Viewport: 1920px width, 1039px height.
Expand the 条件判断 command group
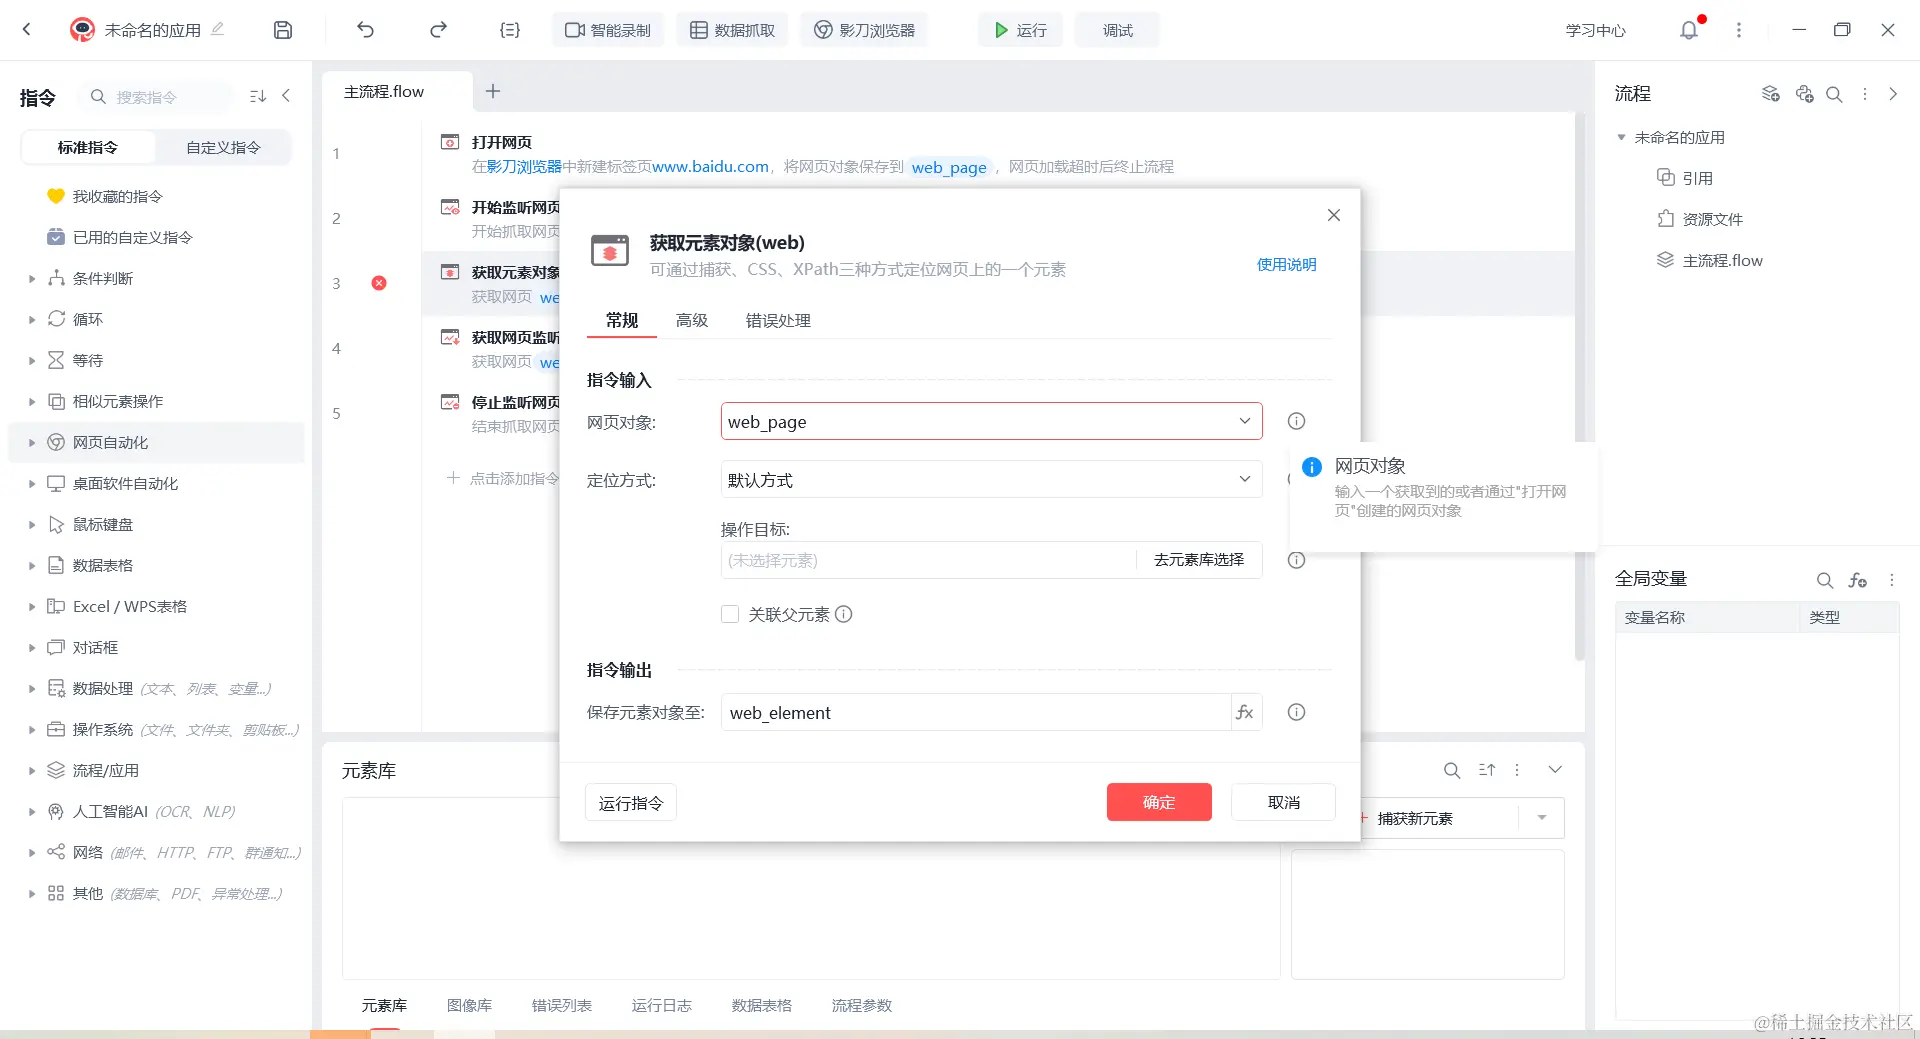[x=32, y=279]
